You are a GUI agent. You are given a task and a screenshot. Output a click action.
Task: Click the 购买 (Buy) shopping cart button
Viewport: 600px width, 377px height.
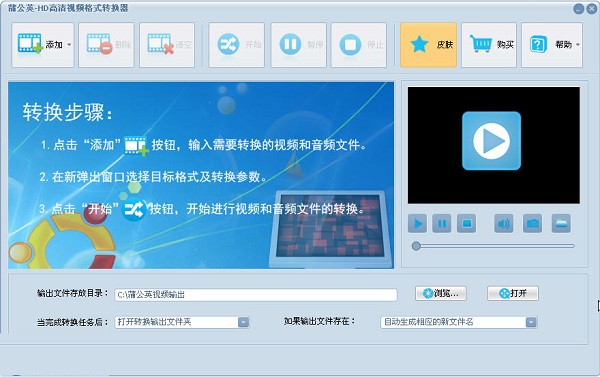489,45
